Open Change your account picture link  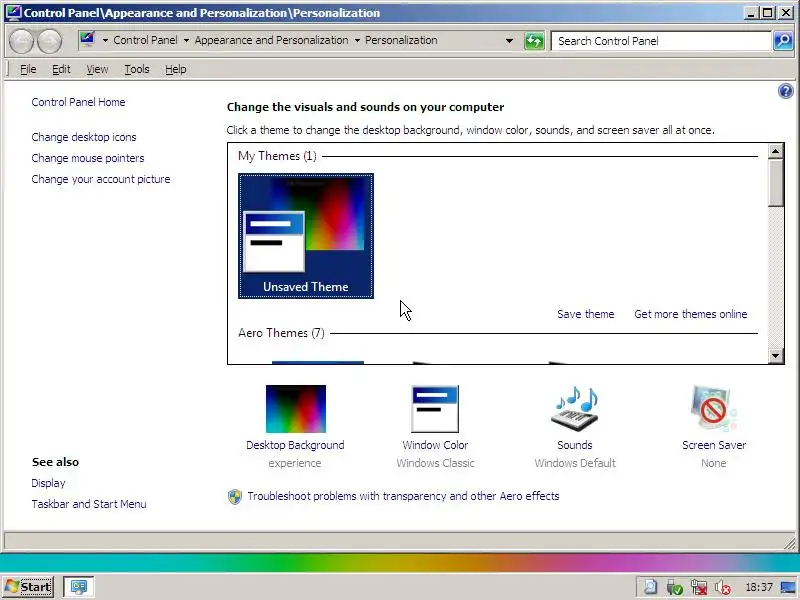click(x=101, y=179)
